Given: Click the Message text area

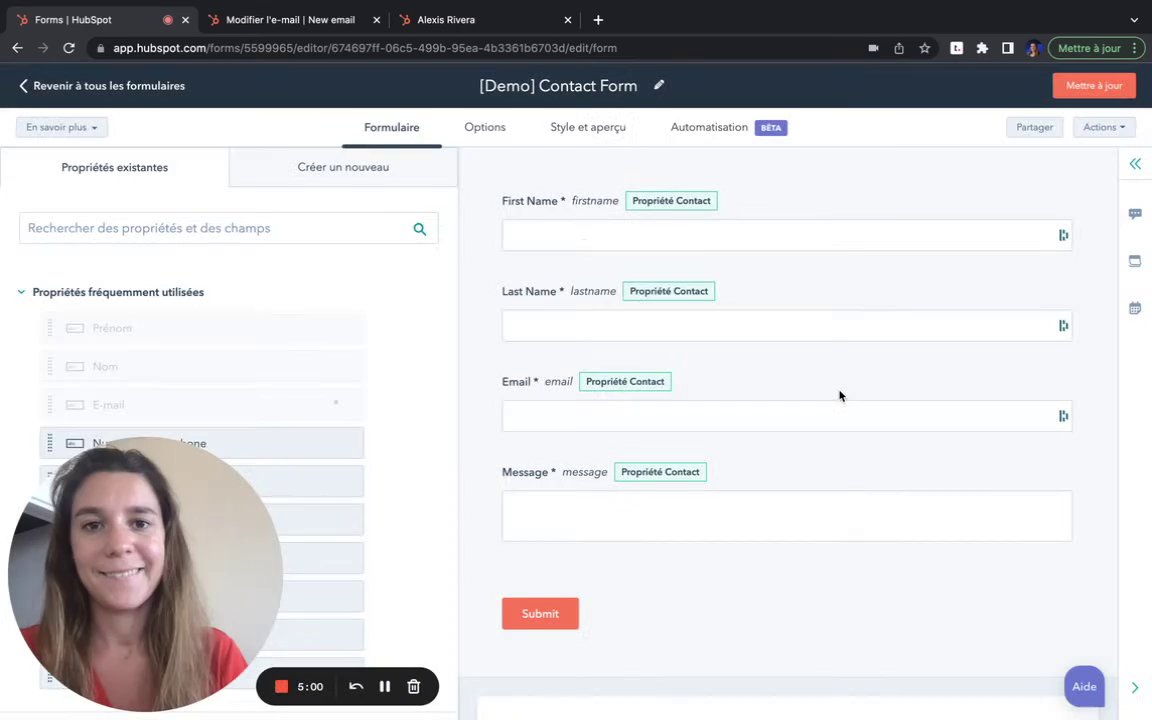Looking at the screenshot, I should 787,516.
